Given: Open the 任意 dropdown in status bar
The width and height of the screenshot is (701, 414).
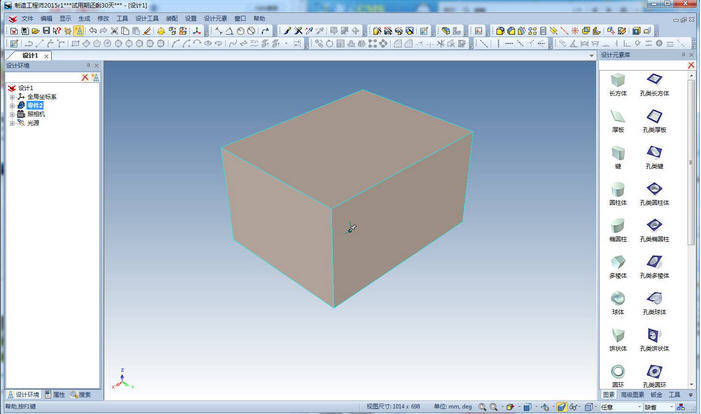Looking at the screenshot, I should pos(620,407).
